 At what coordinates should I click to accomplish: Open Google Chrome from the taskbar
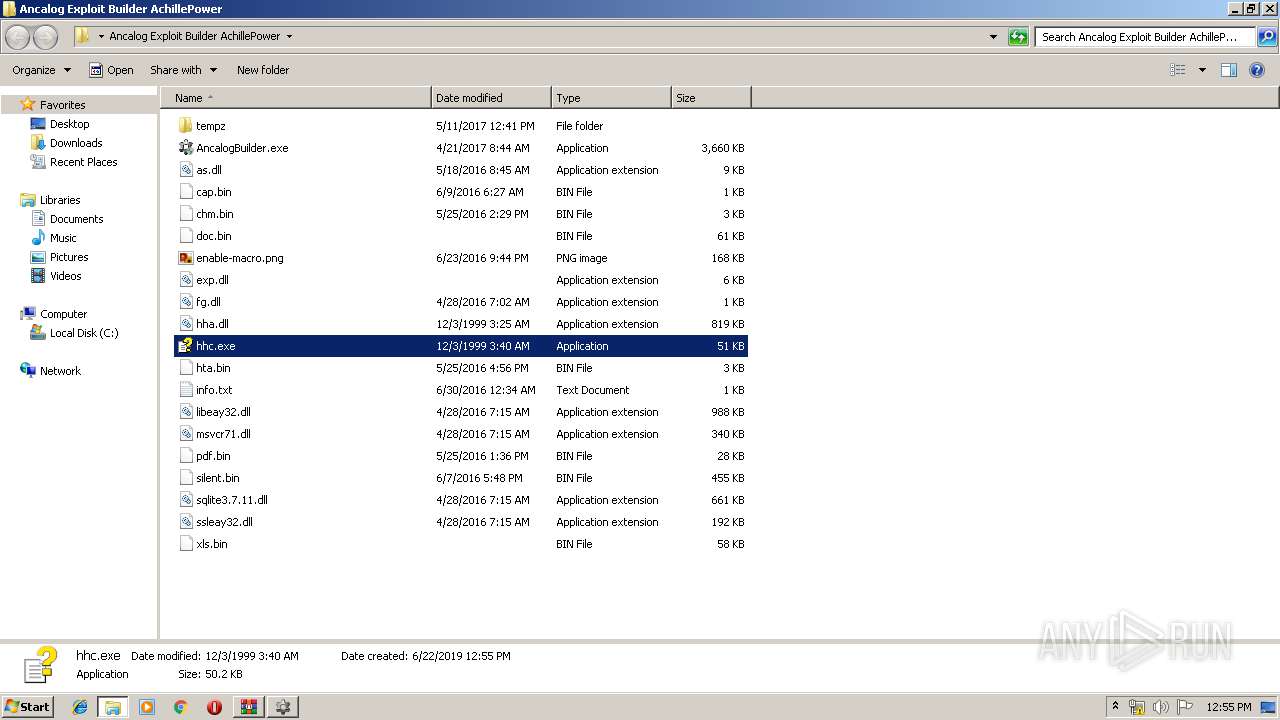(x=180, y=707)
